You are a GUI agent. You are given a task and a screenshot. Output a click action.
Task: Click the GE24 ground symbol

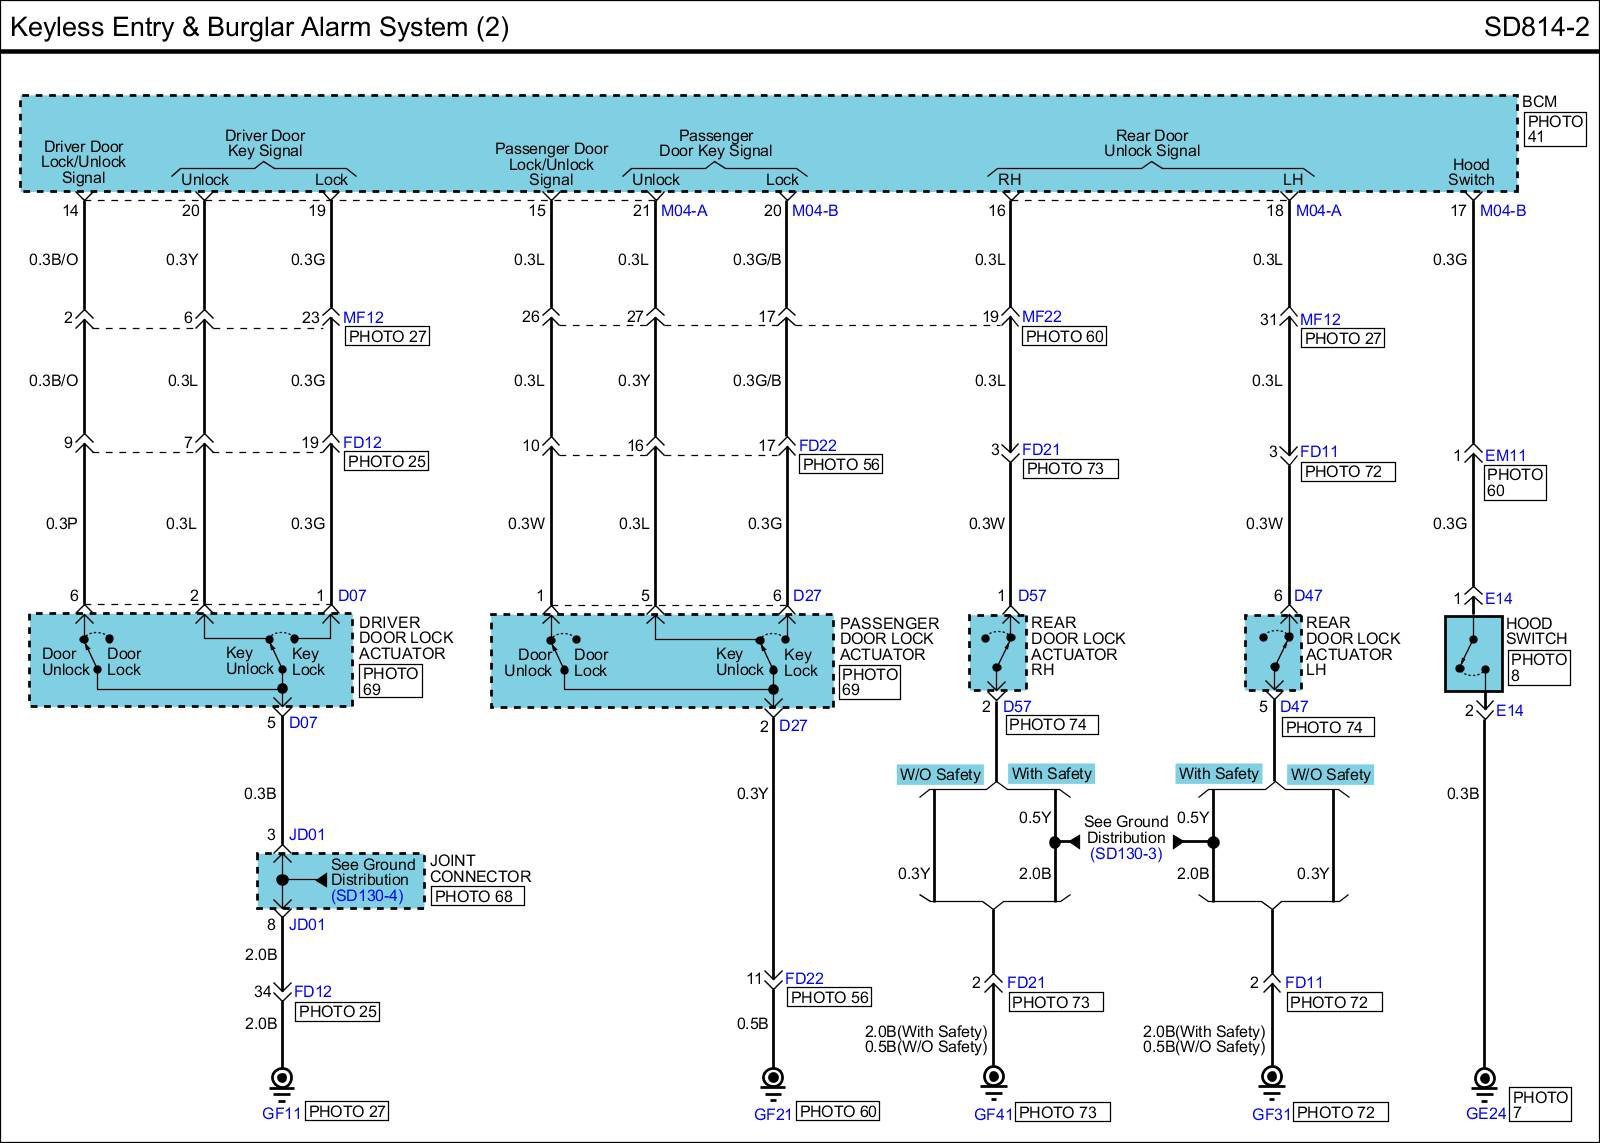click(1484, 1080)
